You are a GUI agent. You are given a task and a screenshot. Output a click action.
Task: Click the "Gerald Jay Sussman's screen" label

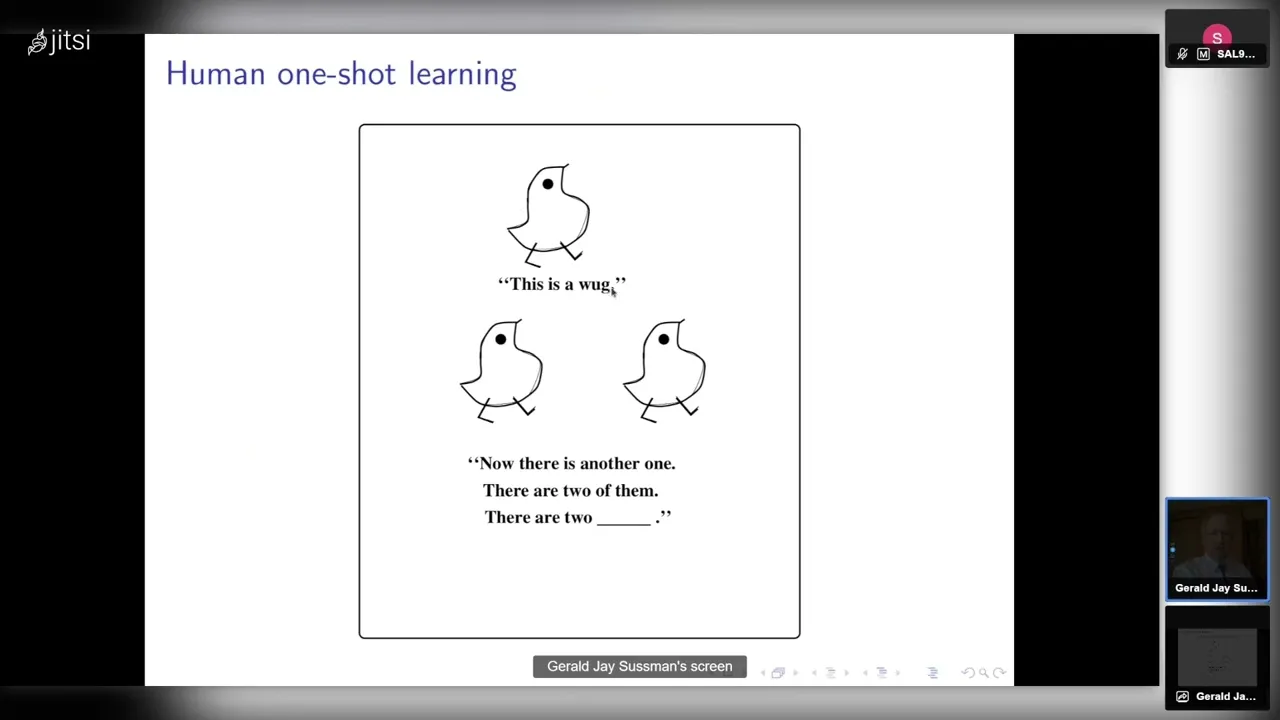coord(640,667)
